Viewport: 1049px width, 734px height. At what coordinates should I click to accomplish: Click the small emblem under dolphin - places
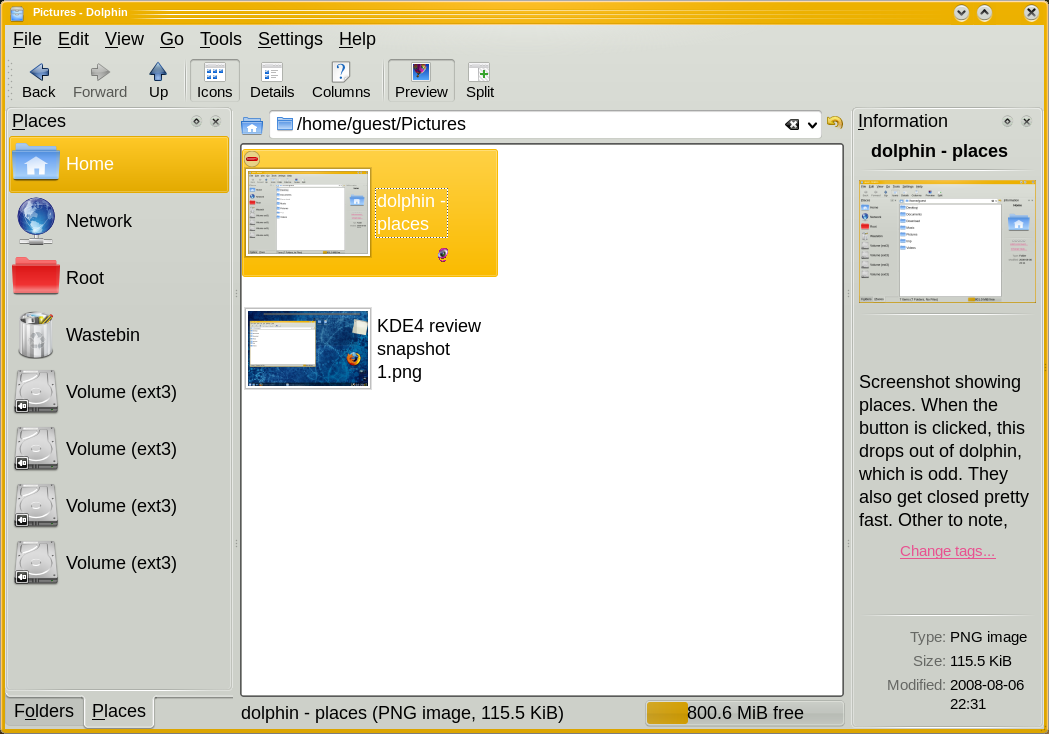[443, 254]
